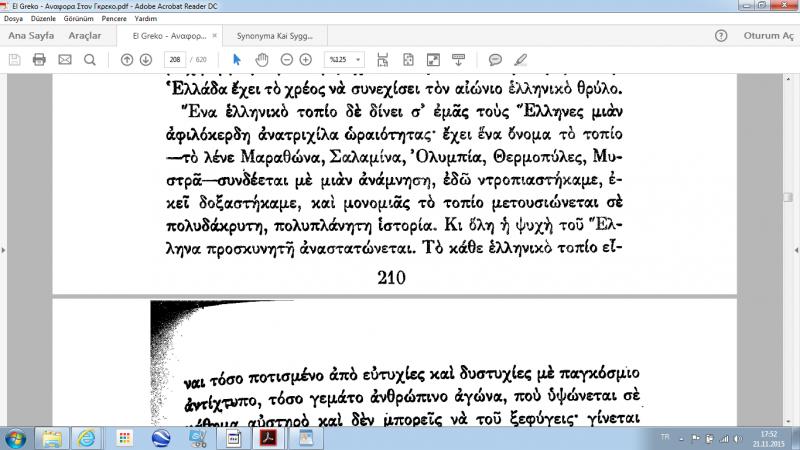Viewport: 800px width, 450px height.
Task: Open the Düzenle menu
Action: (x=43, y=18)
